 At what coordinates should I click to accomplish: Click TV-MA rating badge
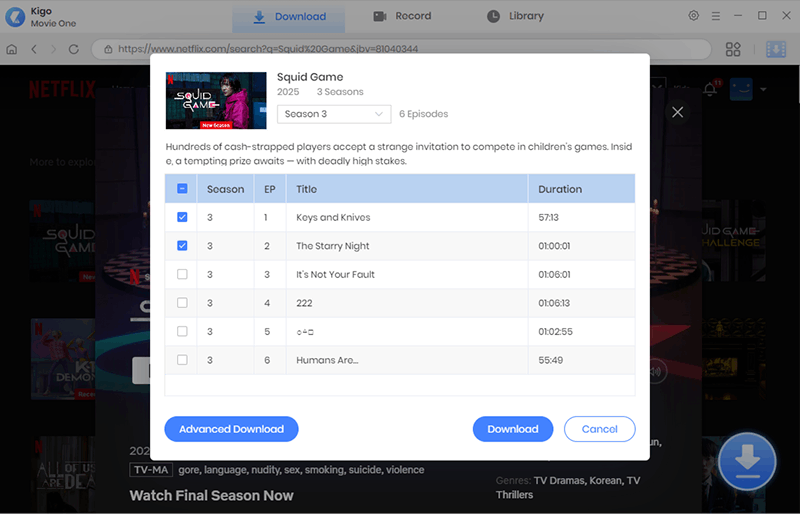[151, 470]
